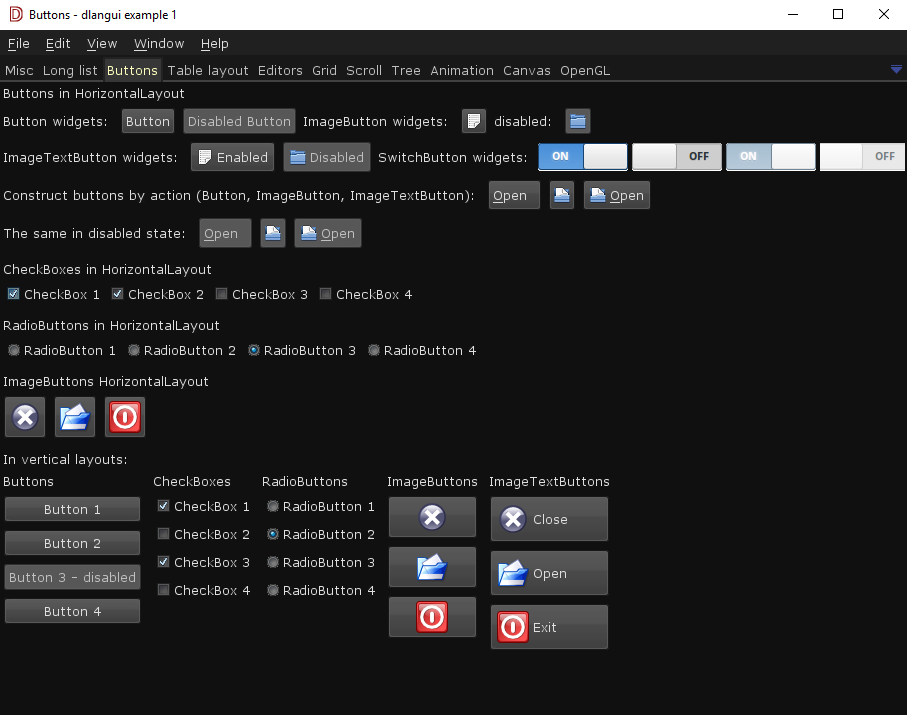Click the vertical ImageButtons red power icon

(x=432, y=617)
